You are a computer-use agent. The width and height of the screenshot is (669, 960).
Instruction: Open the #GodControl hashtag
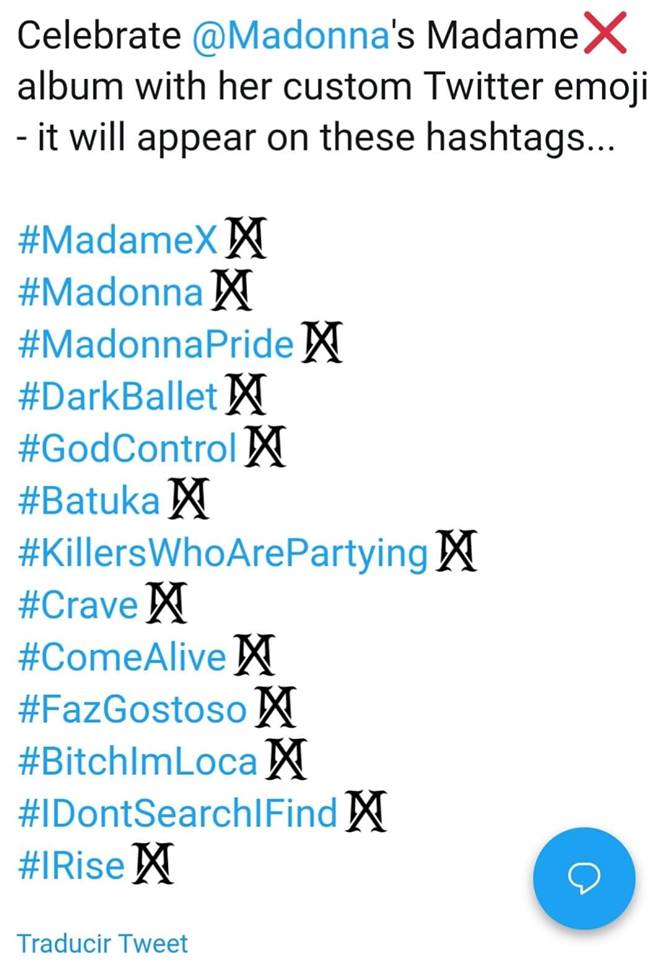[127, 448]
